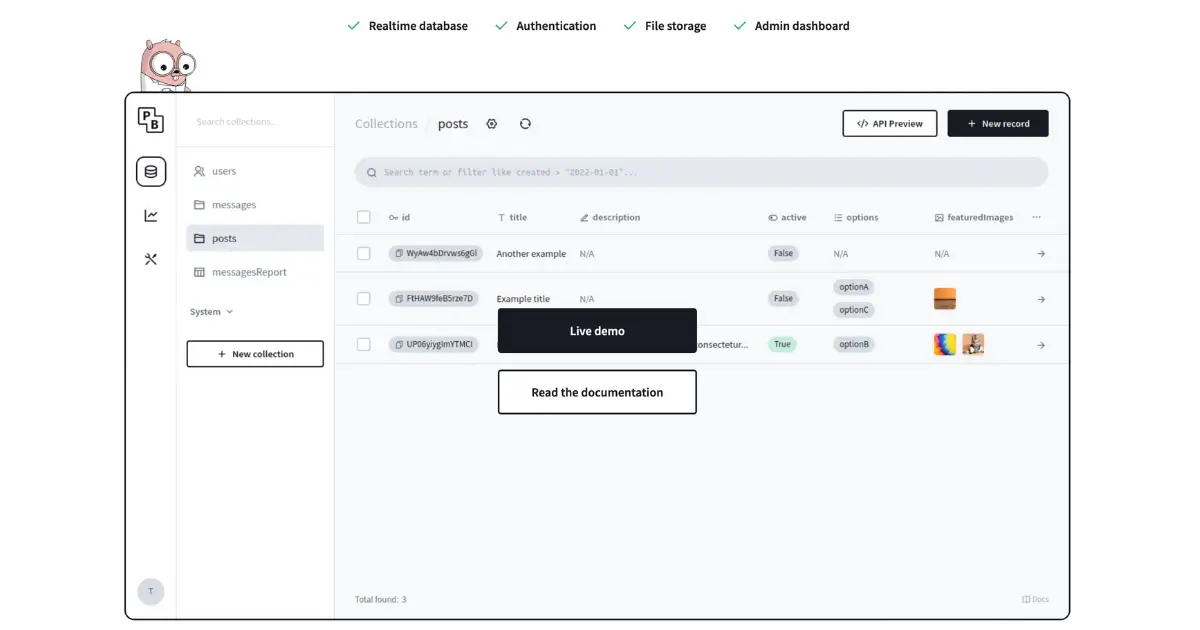The image size is (1200, 630).
Task: Click the New collection button
Action: (255, 353)
